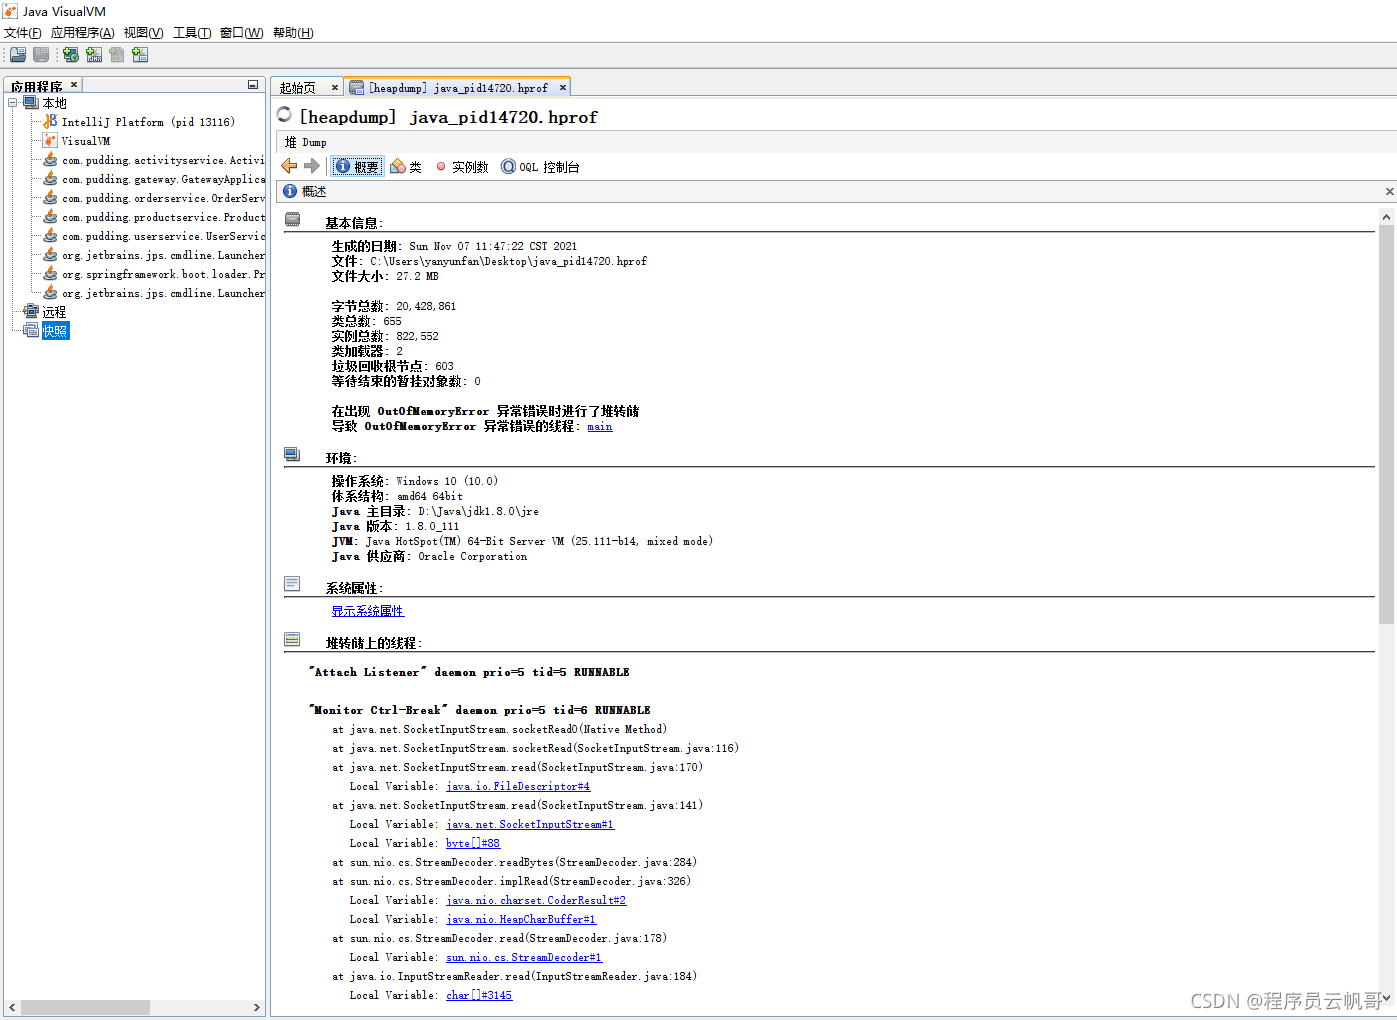
Task: Click the grayed core dump toolbar icon
Action: [x=117, y=55]
